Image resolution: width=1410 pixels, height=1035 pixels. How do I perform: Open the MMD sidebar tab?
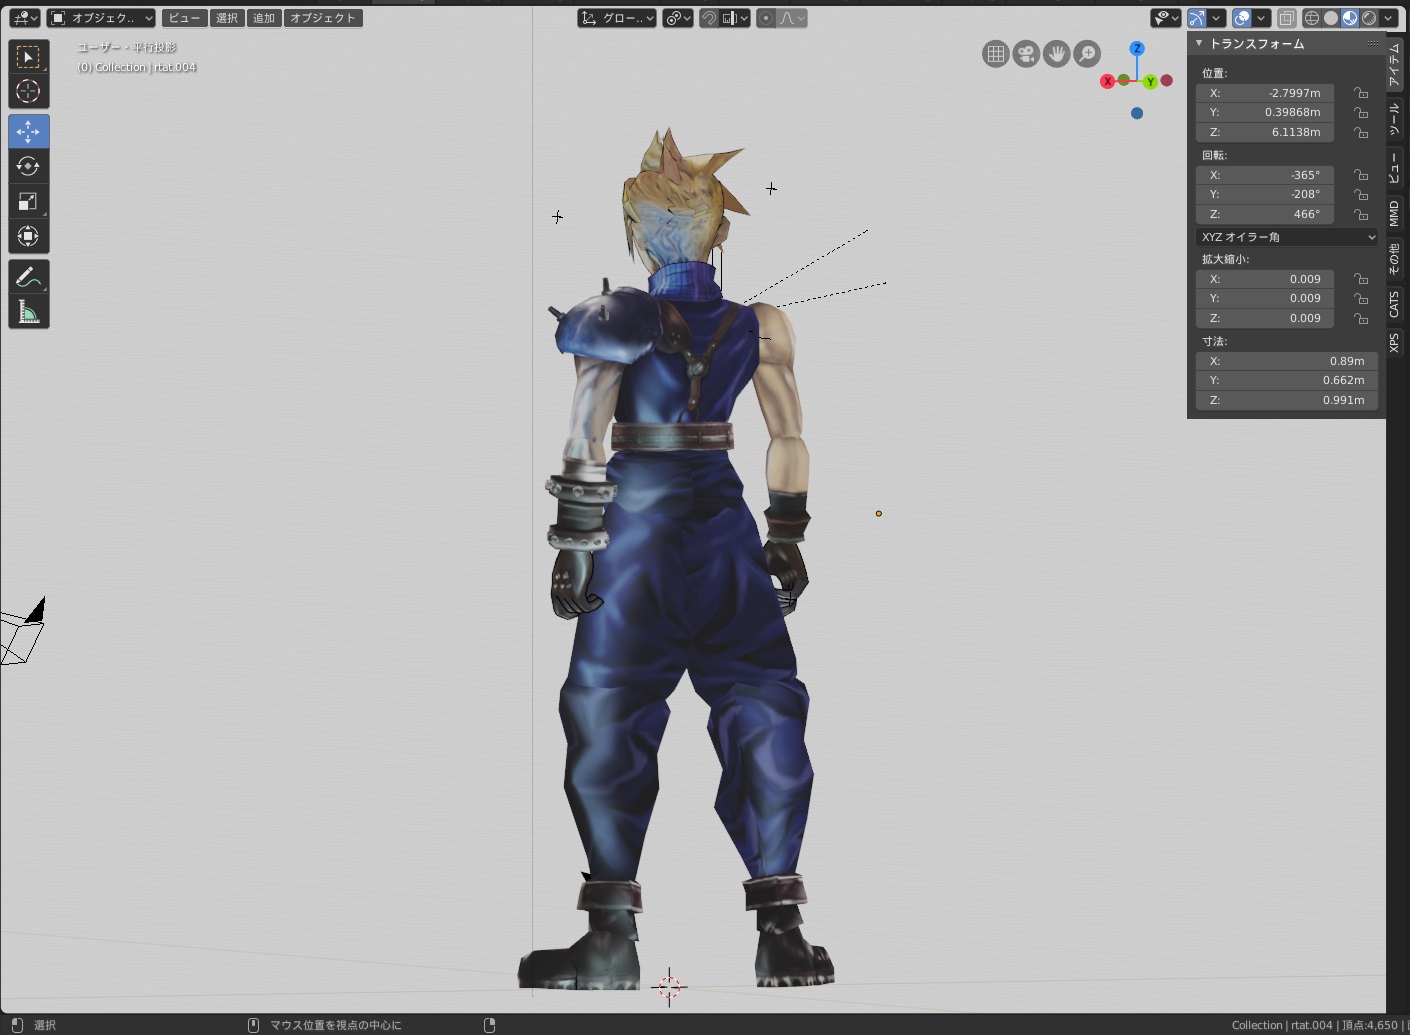click(1395, 213)
